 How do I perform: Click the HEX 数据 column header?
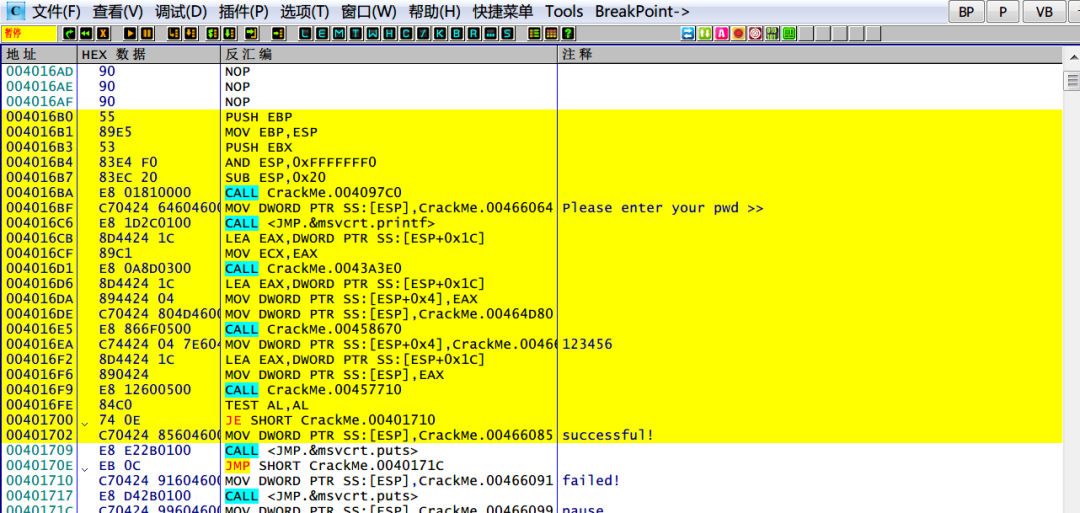149,54
